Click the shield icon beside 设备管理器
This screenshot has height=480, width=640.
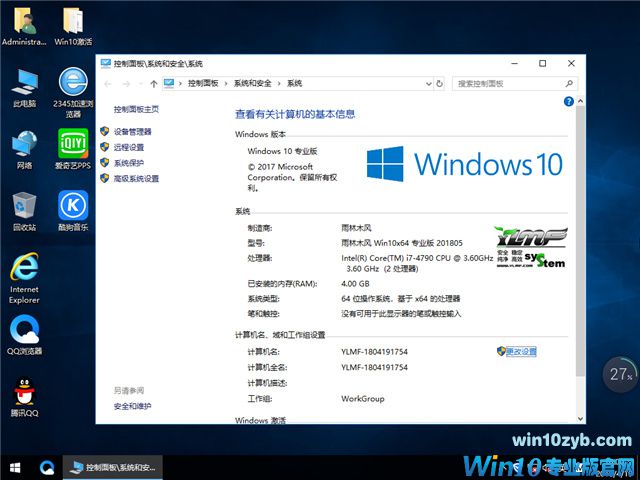104,131
